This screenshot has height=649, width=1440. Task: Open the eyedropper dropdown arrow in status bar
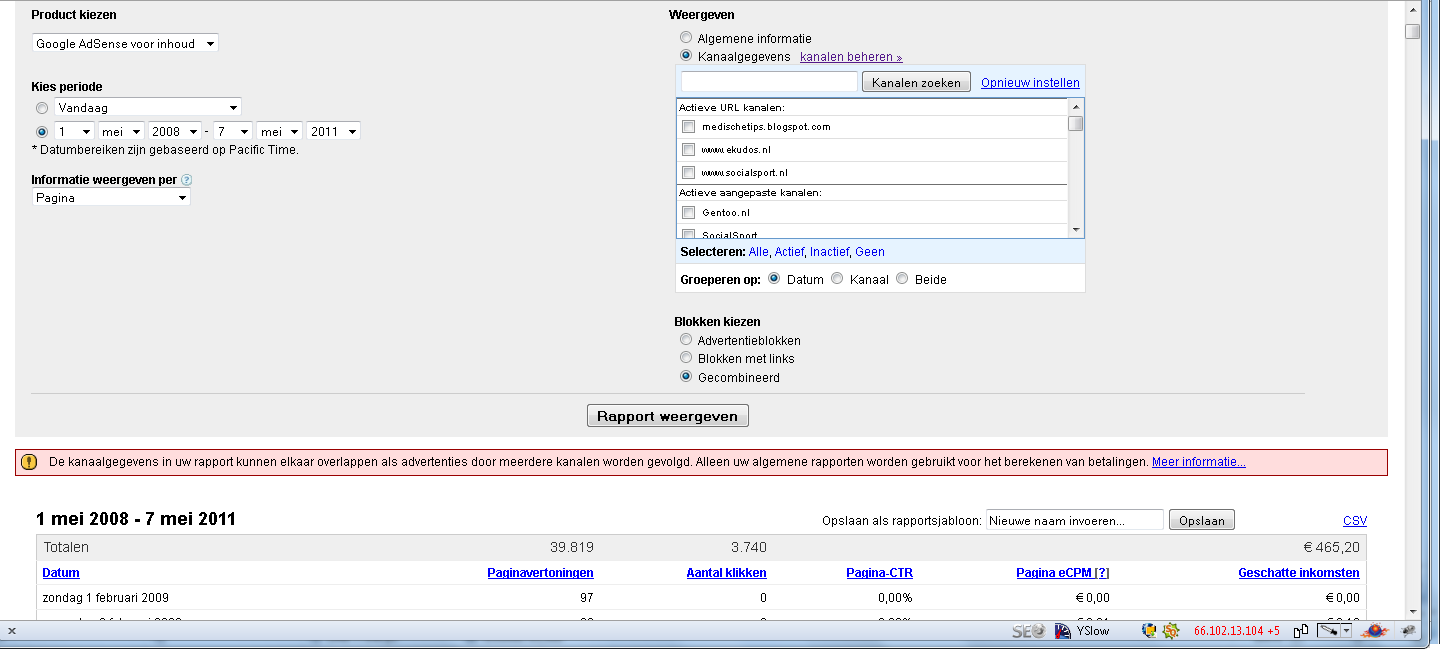click(x=1347, y=631)
